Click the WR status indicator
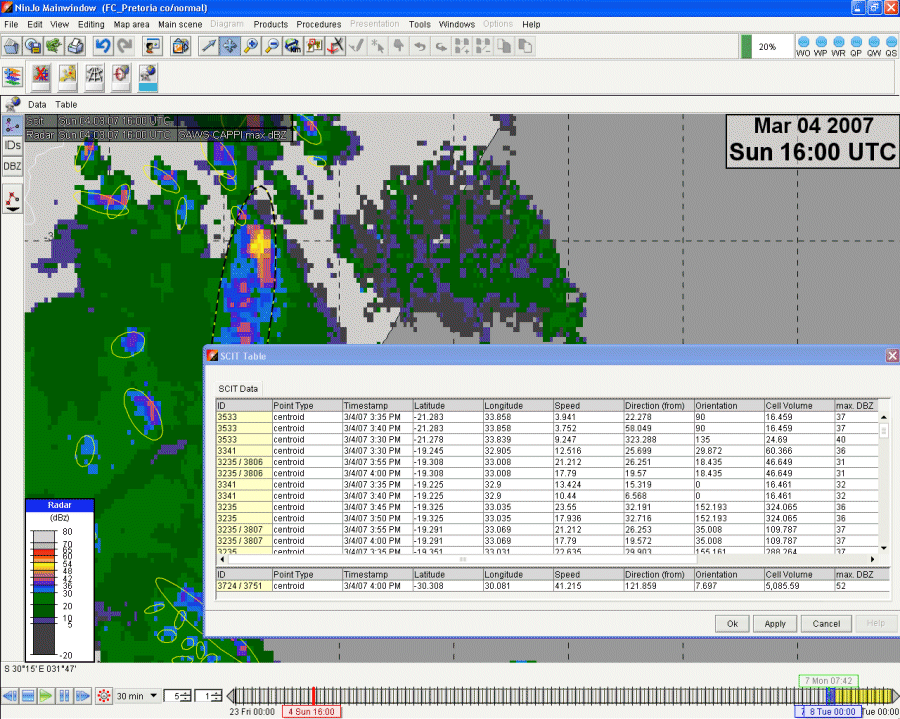The image size is (900, 719). 839,46
